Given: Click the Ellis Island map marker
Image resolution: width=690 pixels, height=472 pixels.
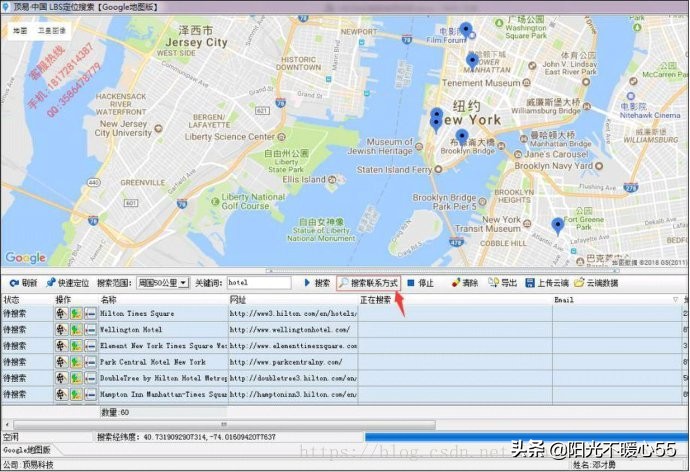Looking at the screenshot, I should 332,179.
